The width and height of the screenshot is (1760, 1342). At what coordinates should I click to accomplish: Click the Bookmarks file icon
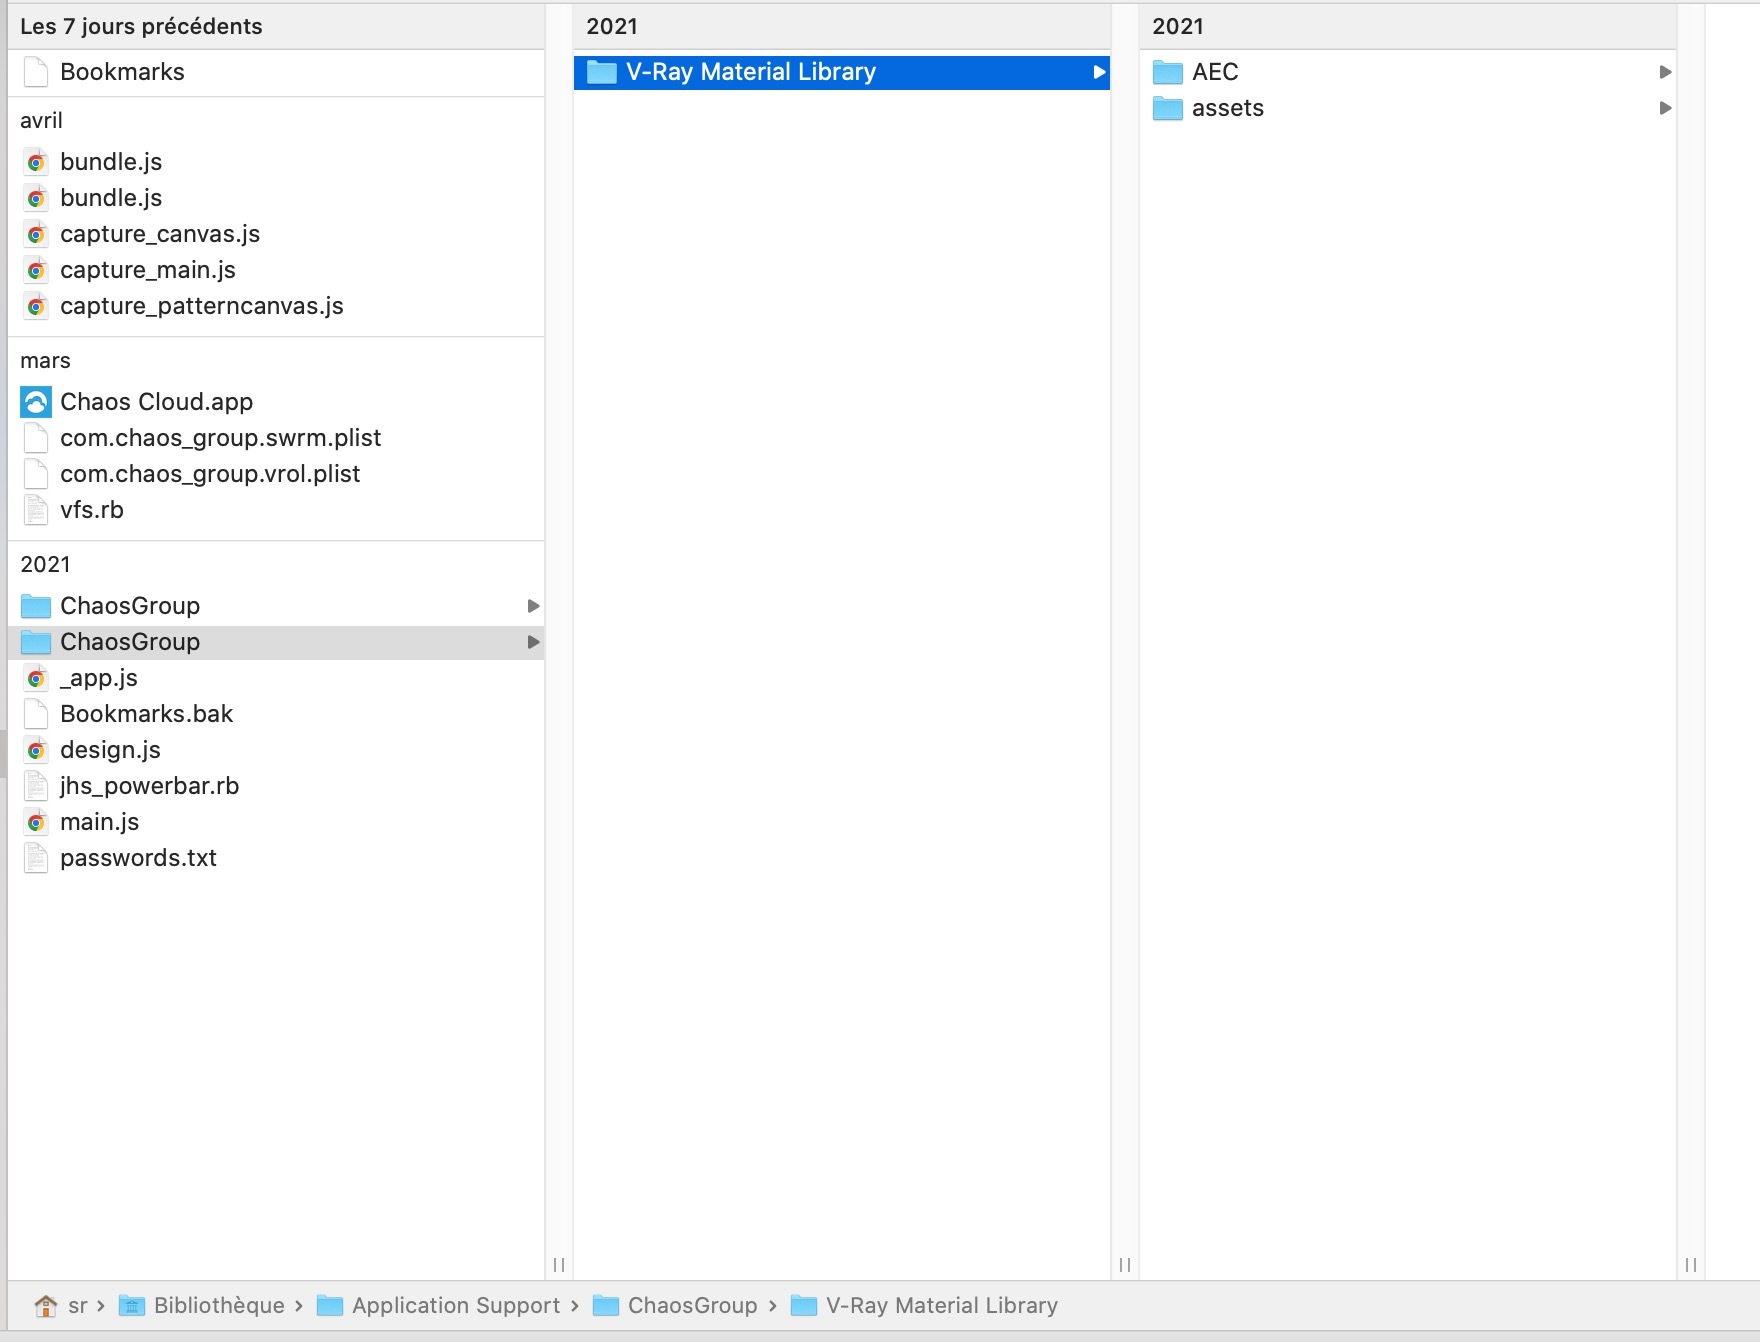(36, 72)
